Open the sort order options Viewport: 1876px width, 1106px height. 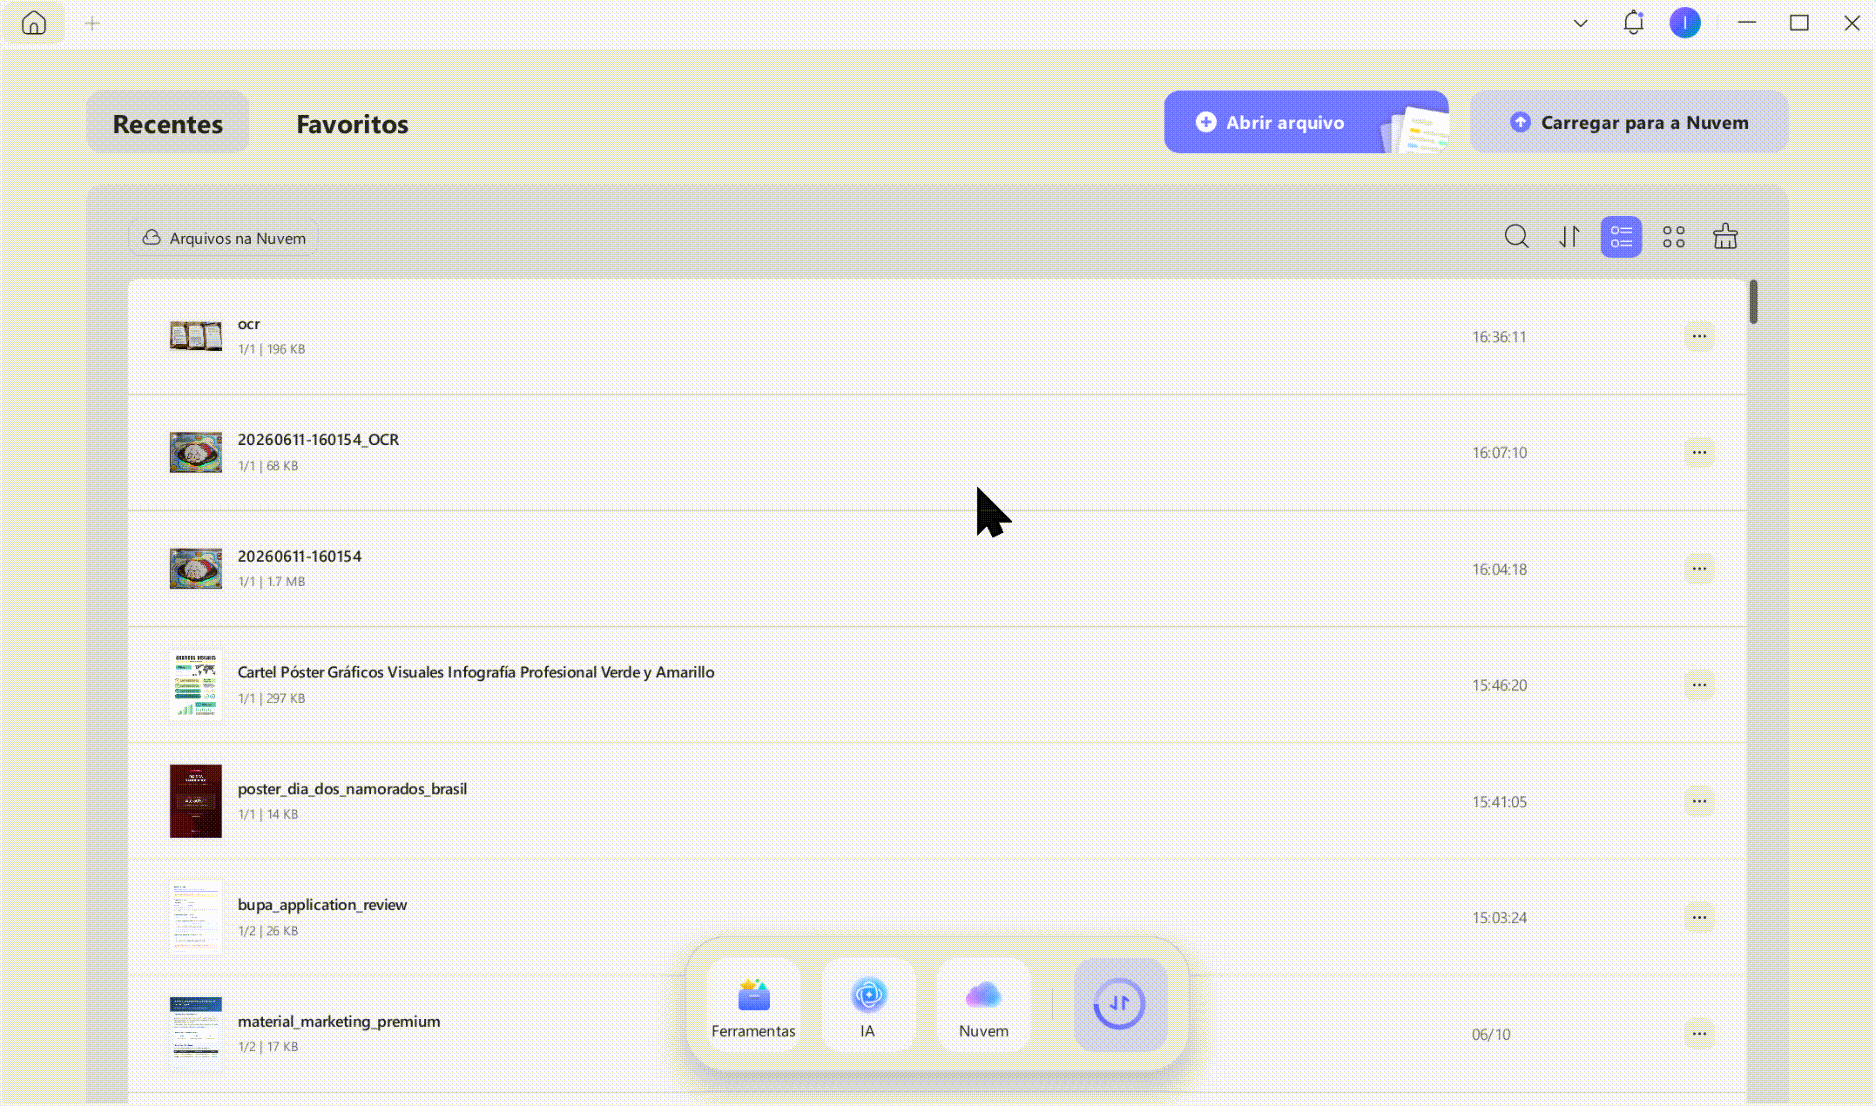click(1569, 237)
